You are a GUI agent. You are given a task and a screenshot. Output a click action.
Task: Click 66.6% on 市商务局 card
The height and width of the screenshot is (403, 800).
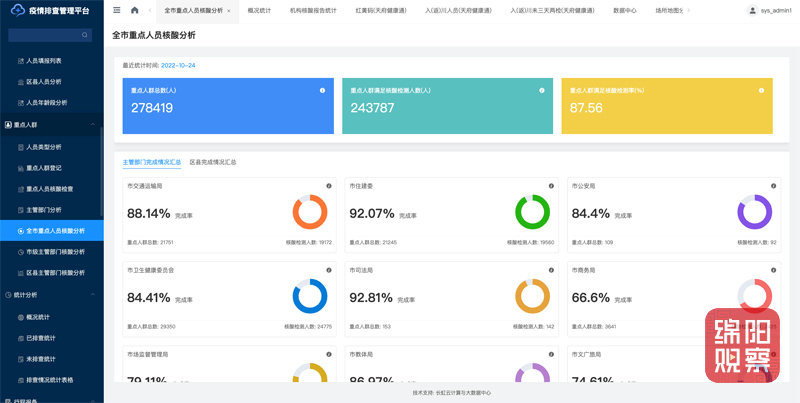click(591, 298)
